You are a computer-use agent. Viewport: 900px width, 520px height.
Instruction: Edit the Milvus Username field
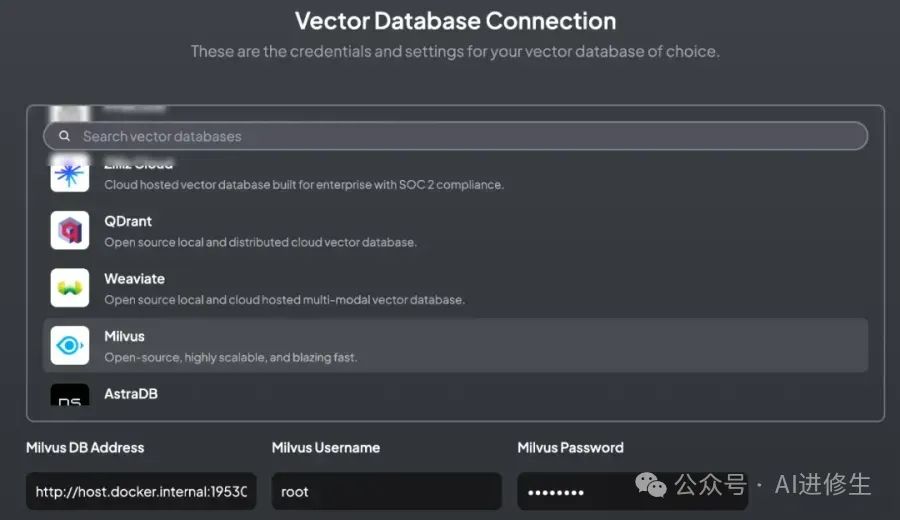[x=386, y=492]
